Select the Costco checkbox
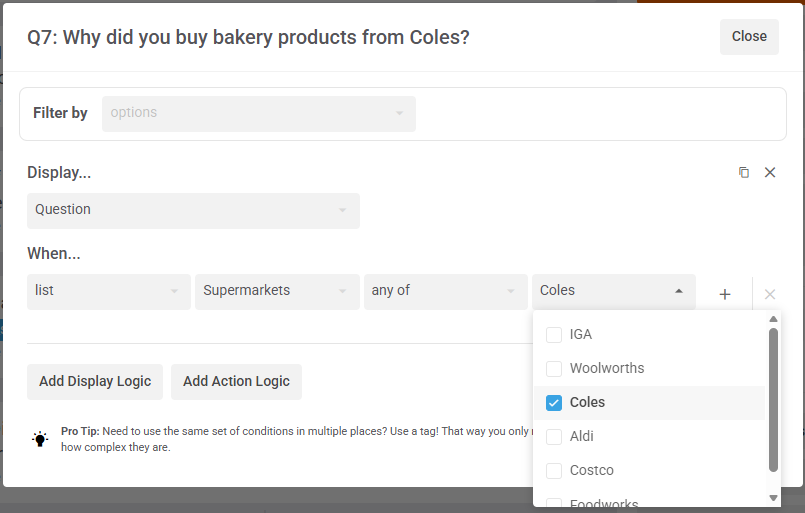 [554, 470]
